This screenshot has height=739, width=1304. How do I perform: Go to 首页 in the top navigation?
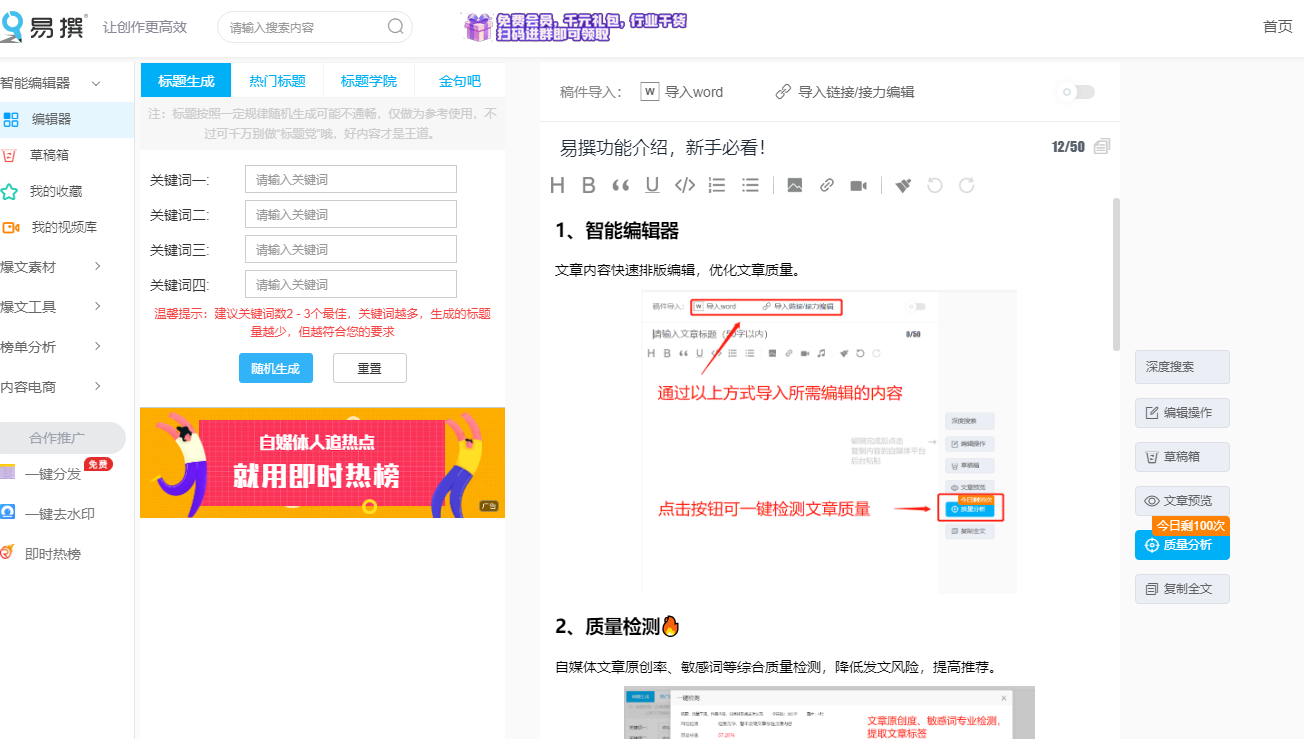(1277, 27)
